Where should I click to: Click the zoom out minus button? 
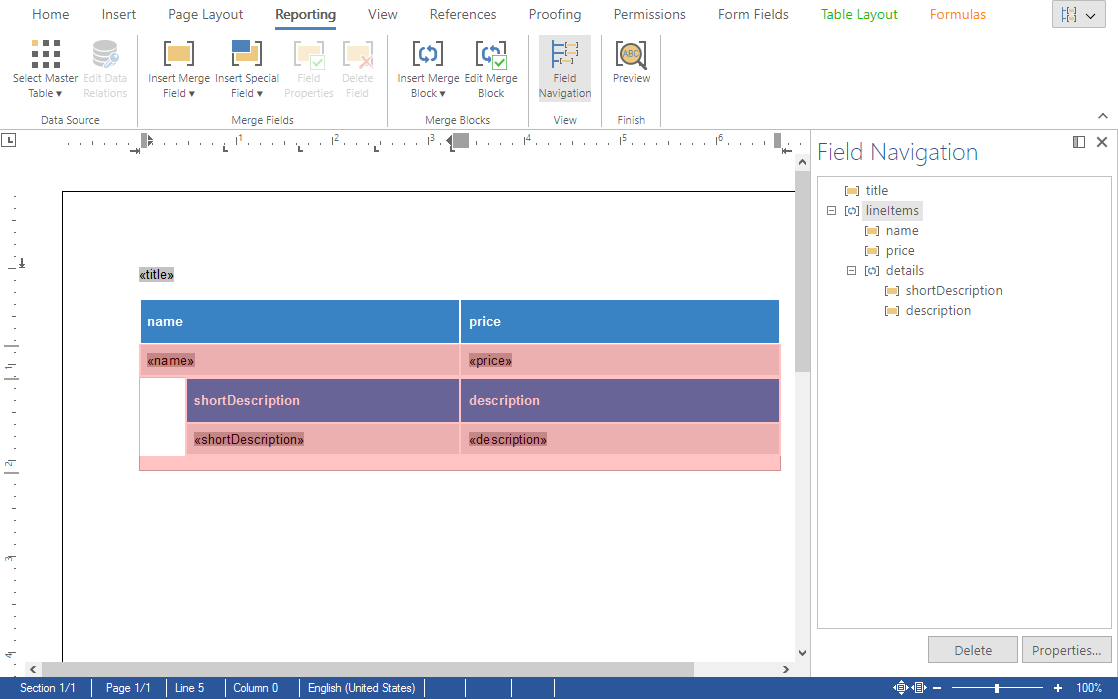coord(937,688)
